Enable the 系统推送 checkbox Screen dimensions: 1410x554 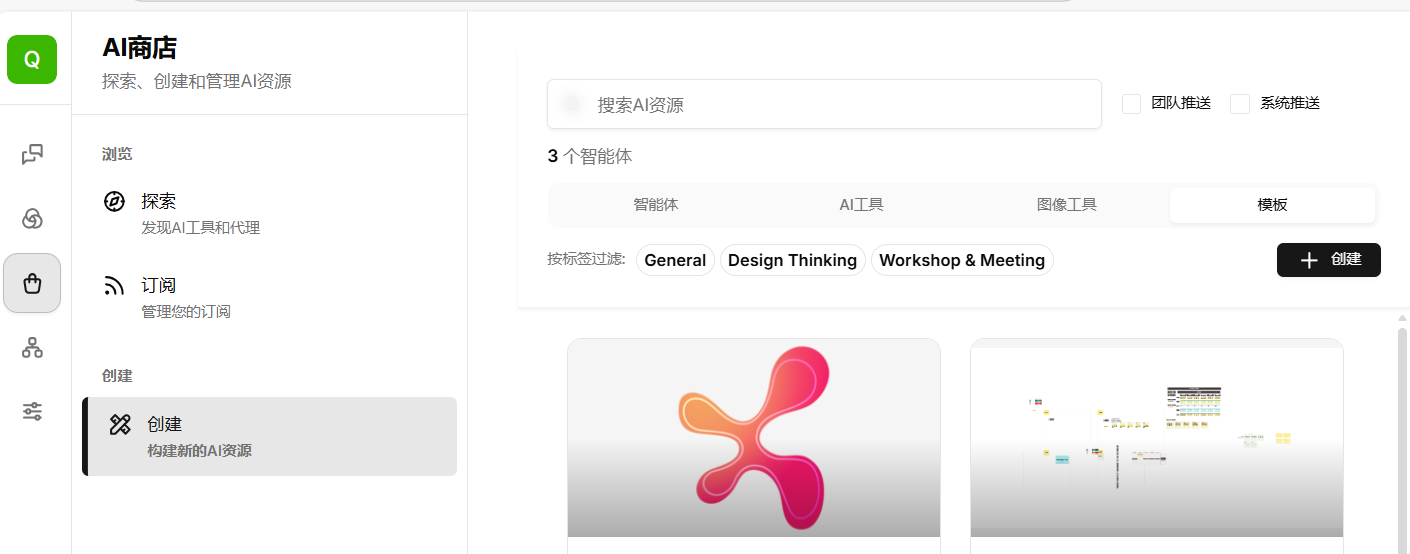tap(1240, 104)
